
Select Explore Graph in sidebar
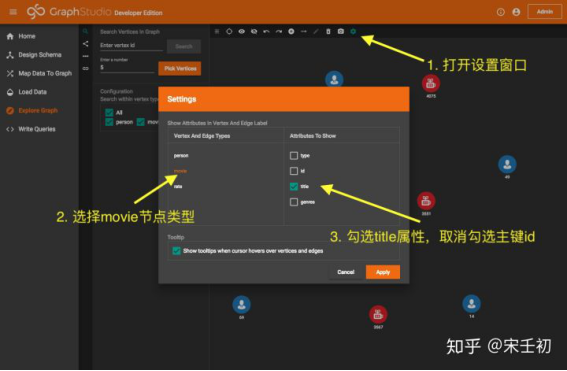tap(39, 111)
